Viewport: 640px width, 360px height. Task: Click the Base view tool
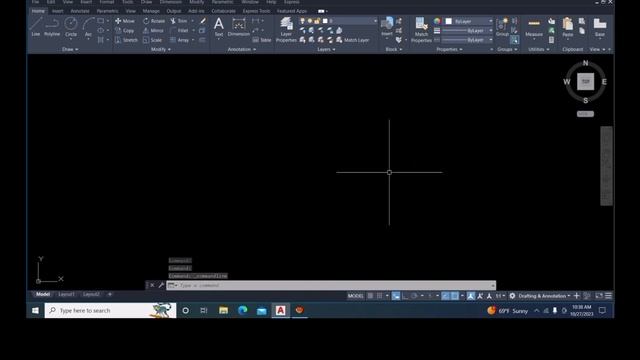point(600,27)
